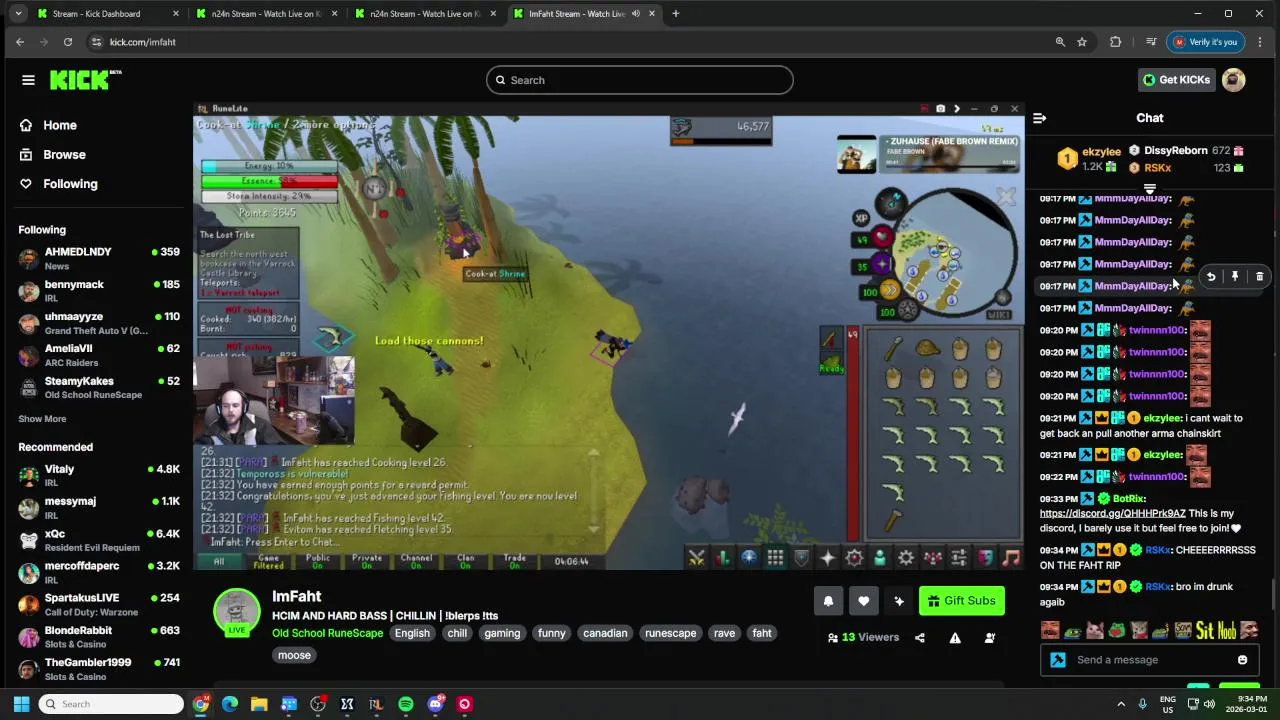1280x720 pixels.
Task: Open the Windows Start menu
Action: pos(21,704)
